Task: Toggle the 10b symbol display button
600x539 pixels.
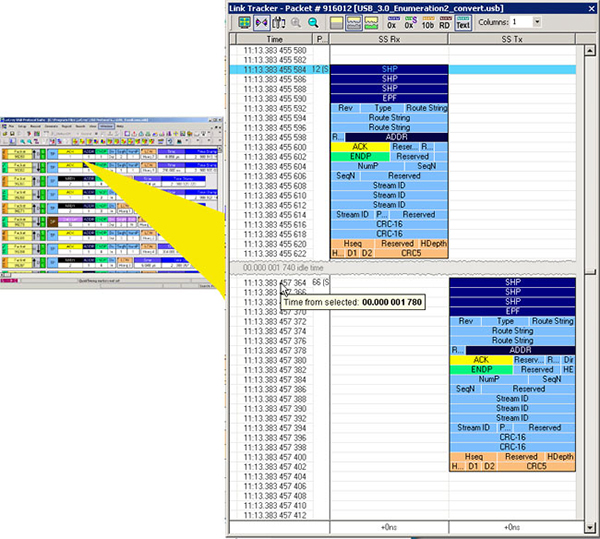Action: 430,22
